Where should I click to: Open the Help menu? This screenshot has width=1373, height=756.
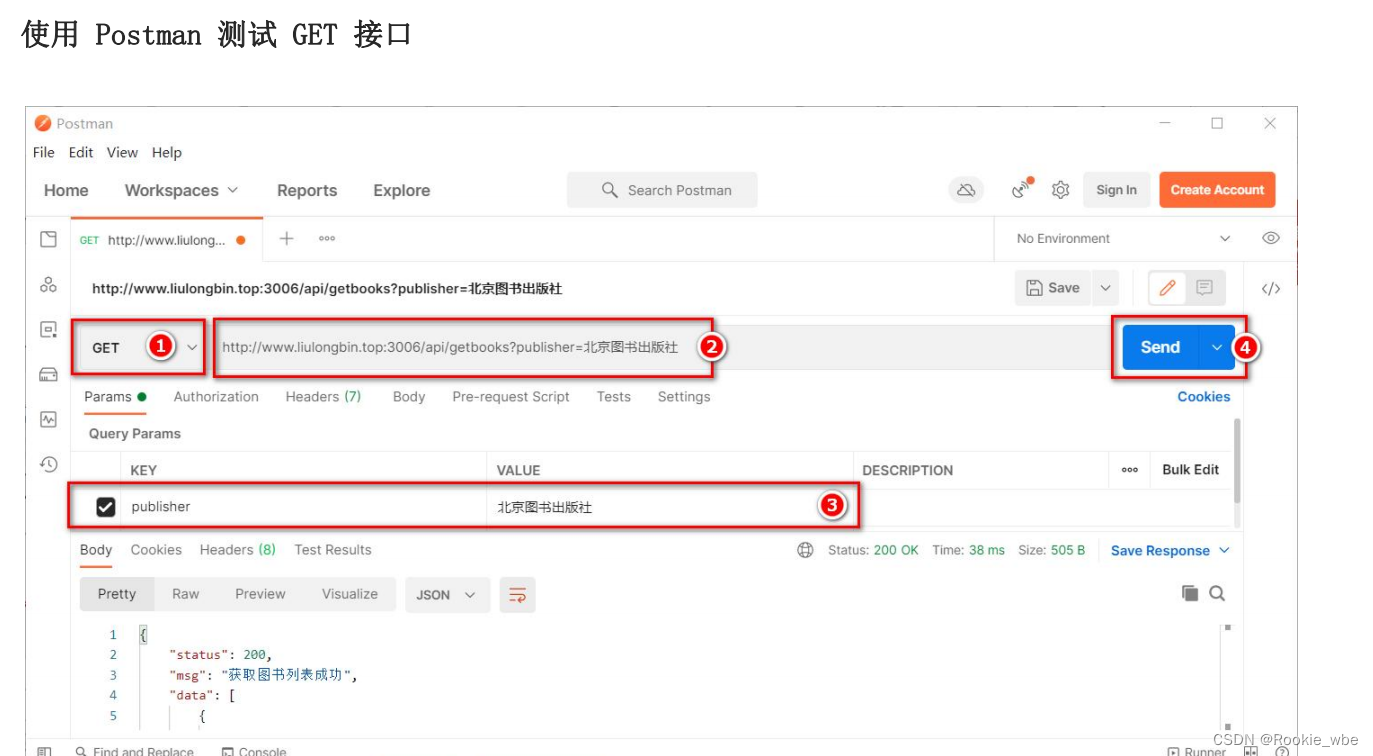click(167, 153)
